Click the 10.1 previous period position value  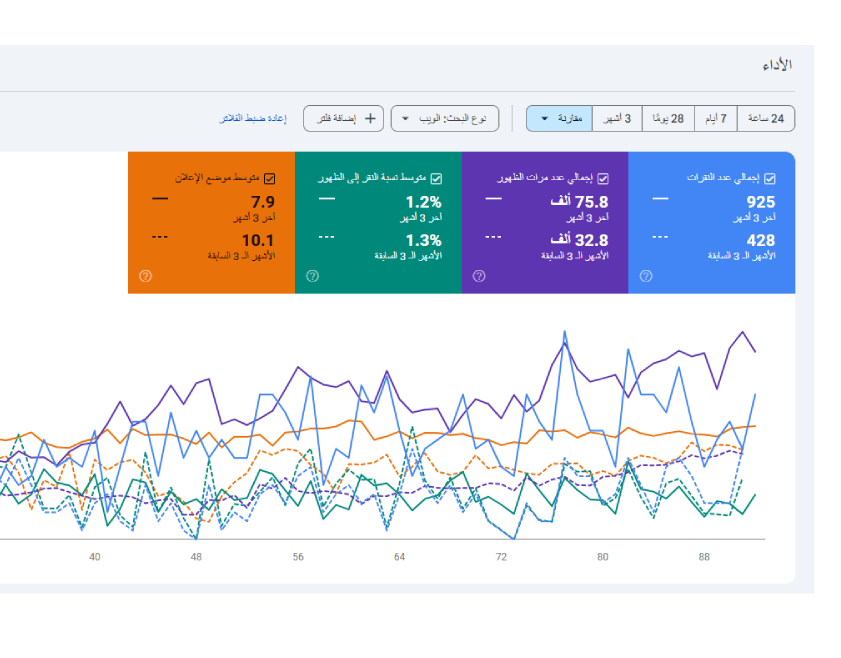(x=258, y=240)
